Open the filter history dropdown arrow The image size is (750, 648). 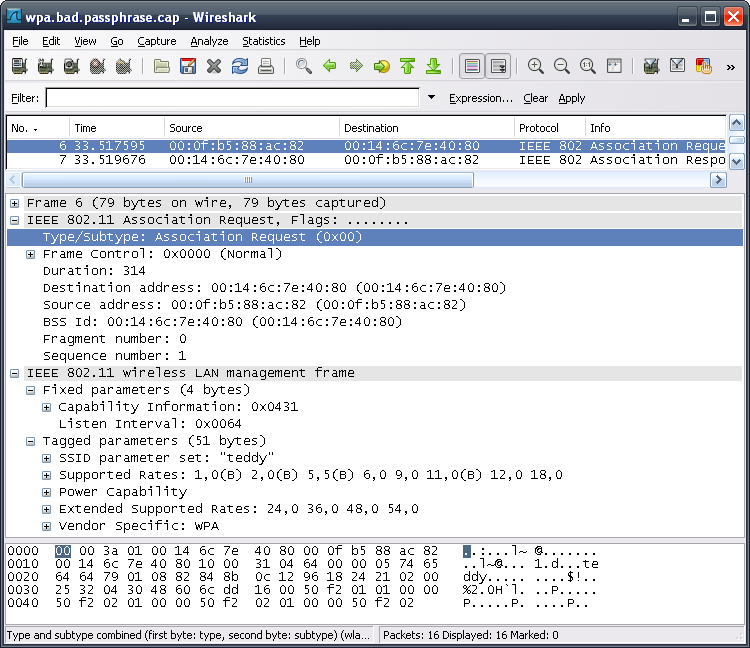(431, 98)
